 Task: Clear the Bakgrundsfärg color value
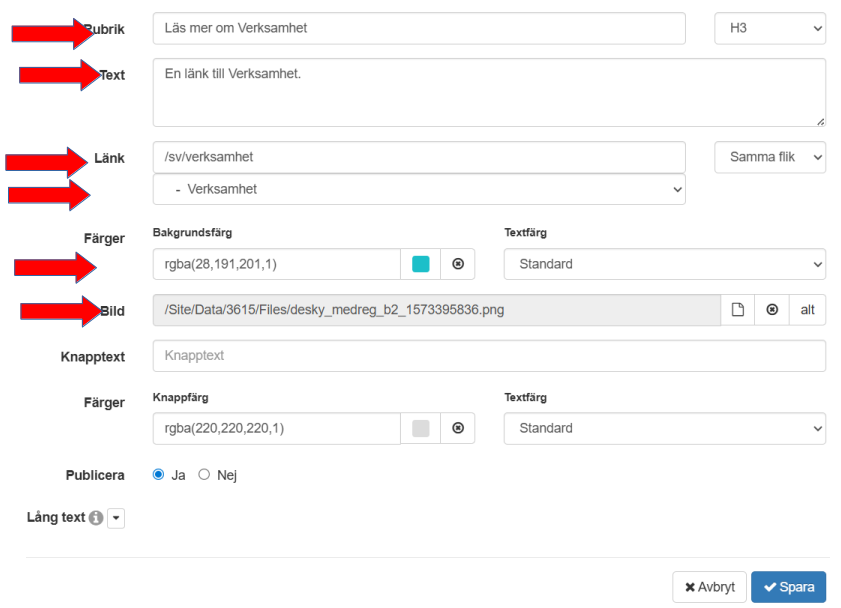458,264
